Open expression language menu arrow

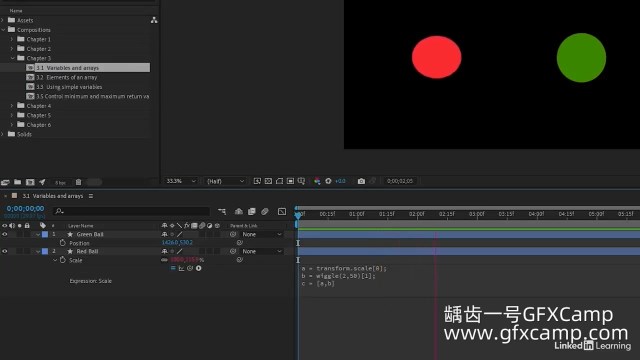pyautogui.click(x=199, y=268)
